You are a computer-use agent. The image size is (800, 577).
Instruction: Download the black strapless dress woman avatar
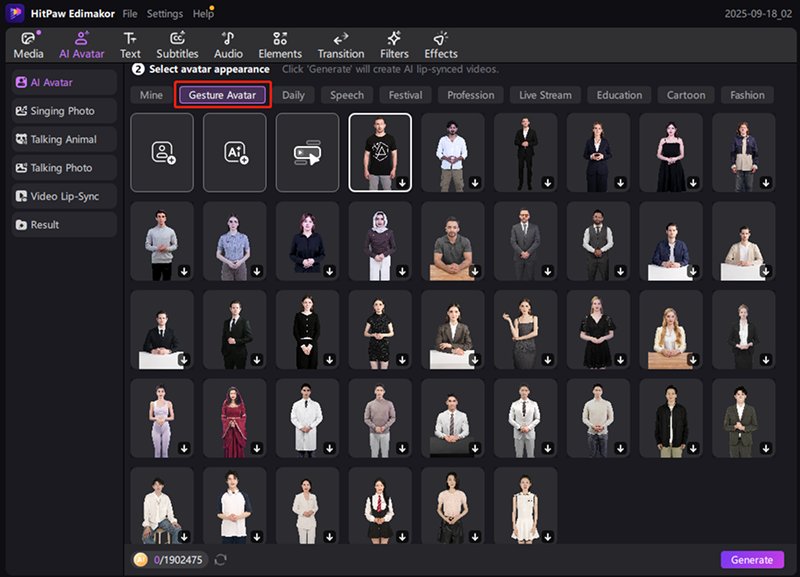[693, 183]
